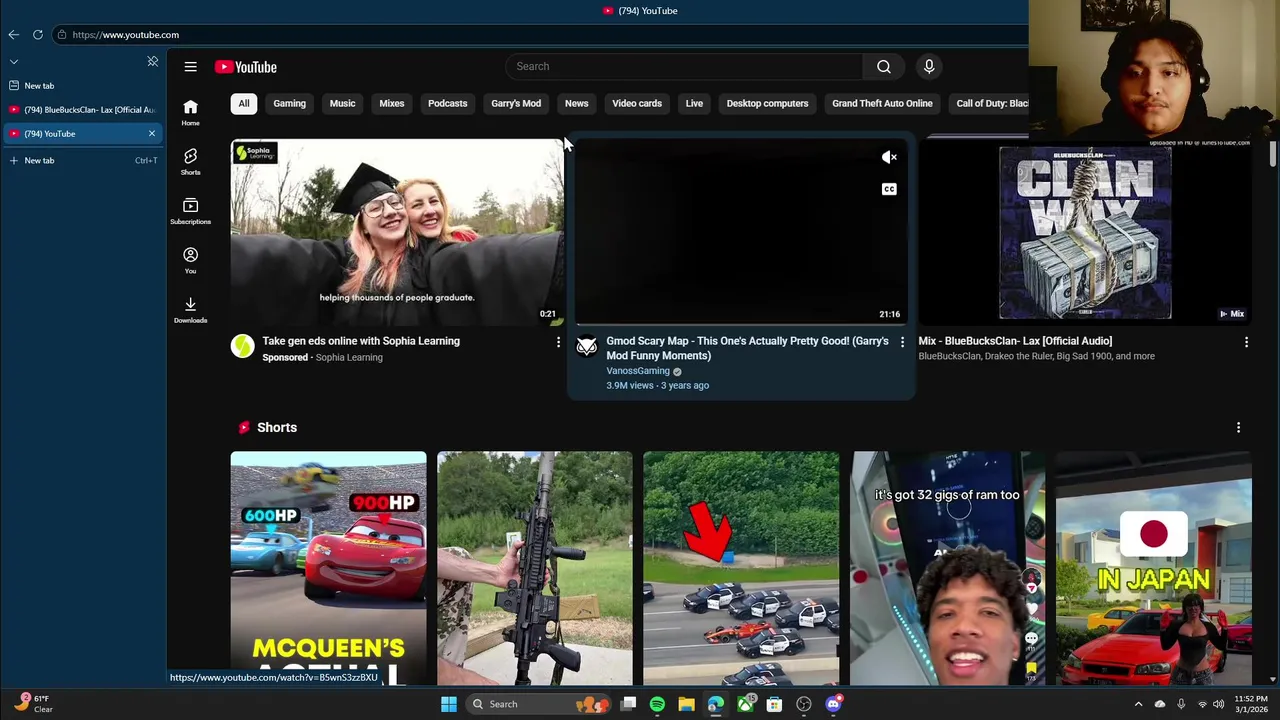Filter by Music chip
This screenshot has height=720, width=1280.
pyautogui.click(x=342, y=103)
